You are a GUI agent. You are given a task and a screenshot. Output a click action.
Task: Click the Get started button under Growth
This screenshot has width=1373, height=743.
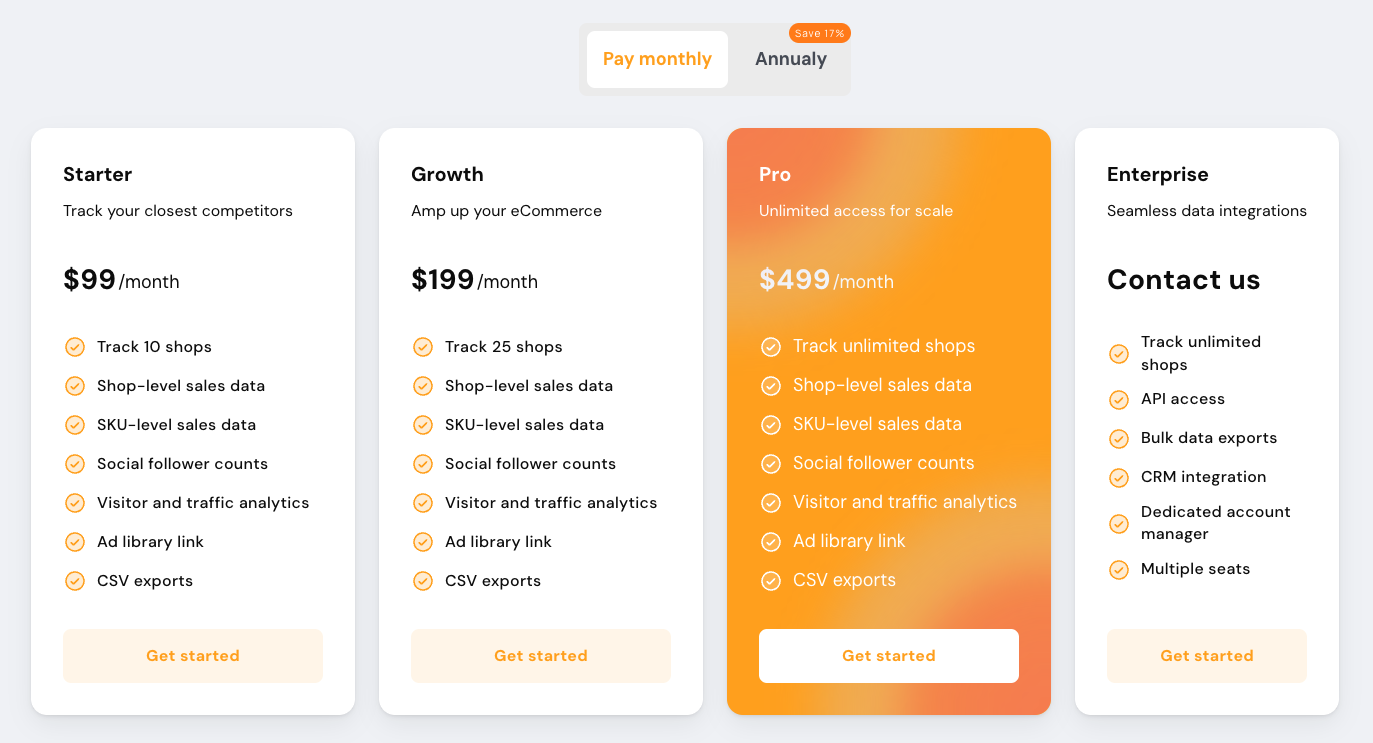tap(540, 656)
